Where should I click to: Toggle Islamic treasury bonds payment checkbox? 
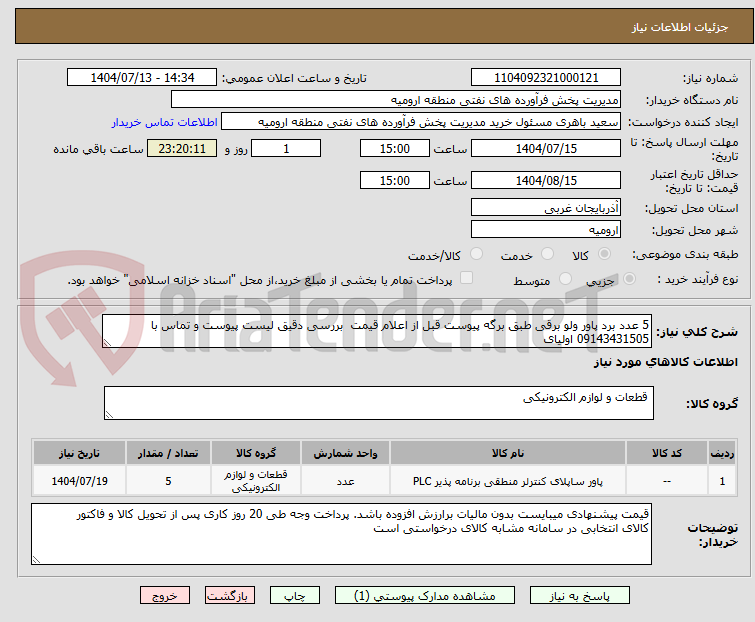coord(466,278)
